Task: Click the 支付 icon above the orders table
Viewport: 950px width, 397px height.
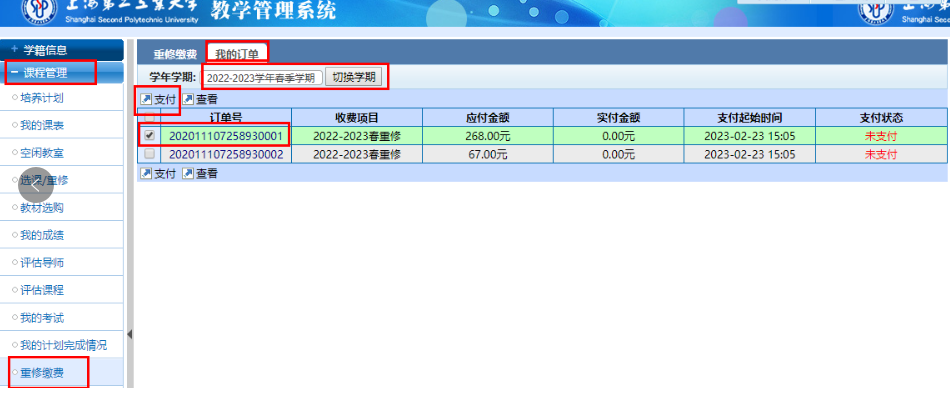Action: pyautogui.click(x=146, y=99)
